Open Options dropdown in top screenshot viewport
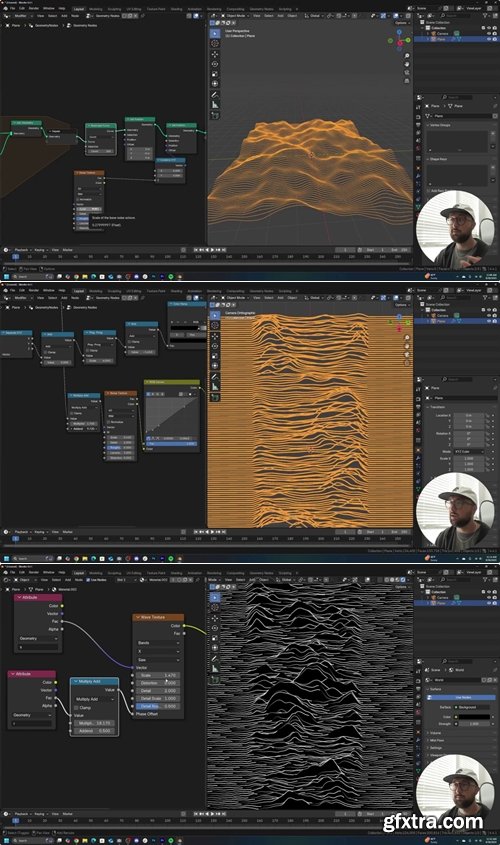The width and height of the screenshot is (500, 845). click(401, 23)
